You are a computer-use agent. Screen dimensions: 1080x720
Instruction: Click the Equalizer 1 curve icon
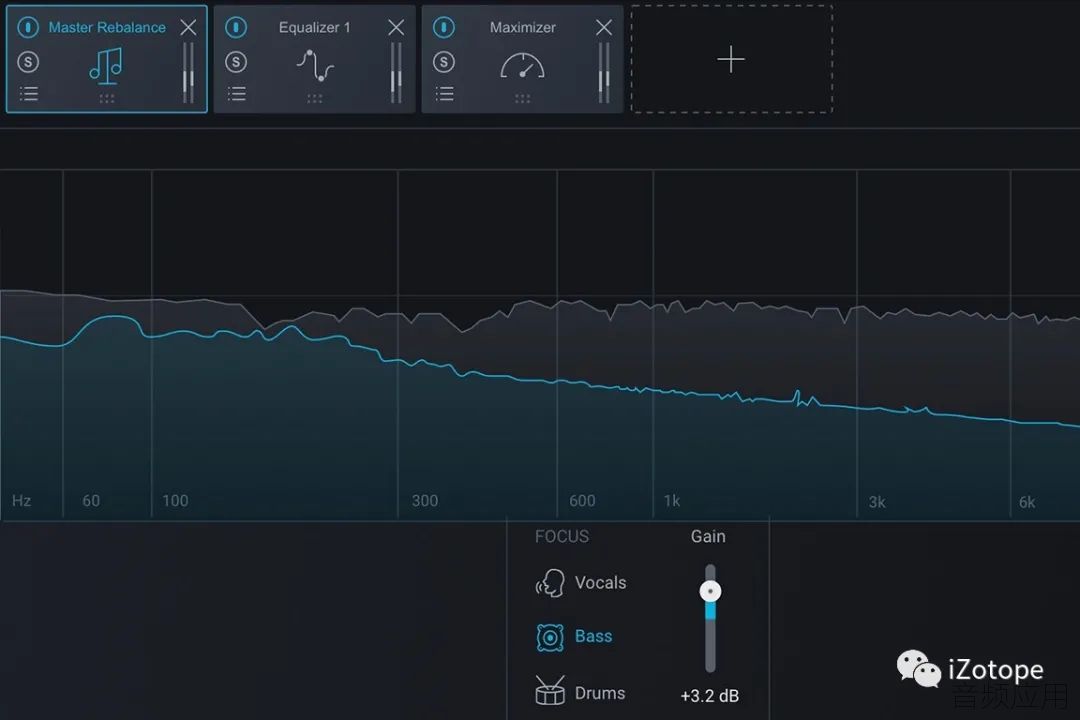[x=315, y=65]
